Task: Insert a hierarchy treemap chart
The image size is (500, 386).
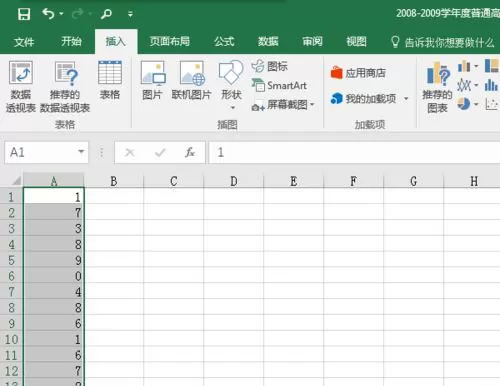Action: pyautogui.click(x=492, y=66)
